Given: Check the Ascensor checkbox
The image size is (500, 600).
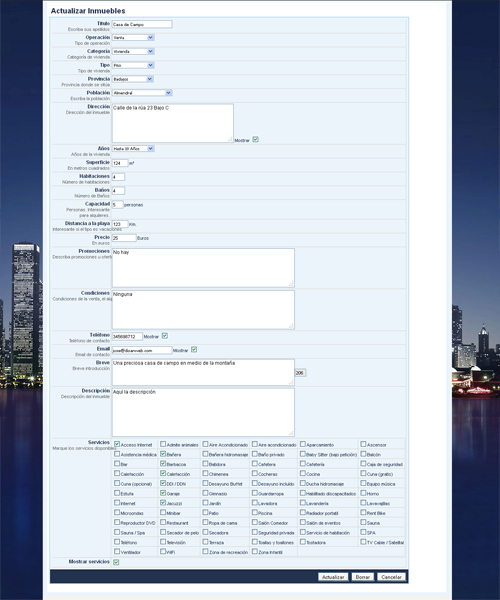Looking at the screenshot, I should (363, 444).
